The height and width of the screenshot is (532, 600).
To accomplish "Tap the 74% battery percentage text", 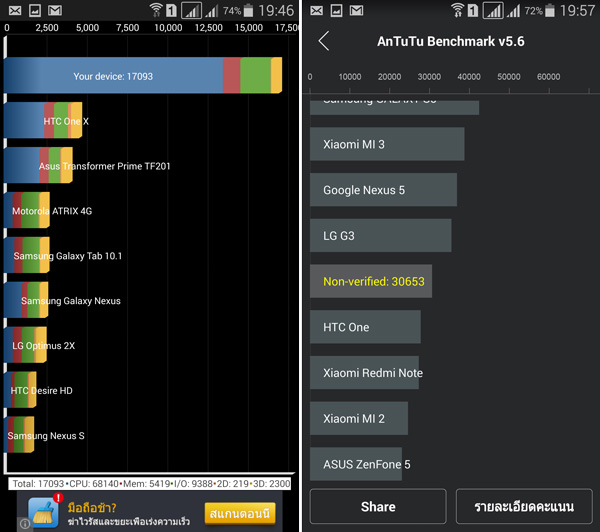I will click(232, 11).
